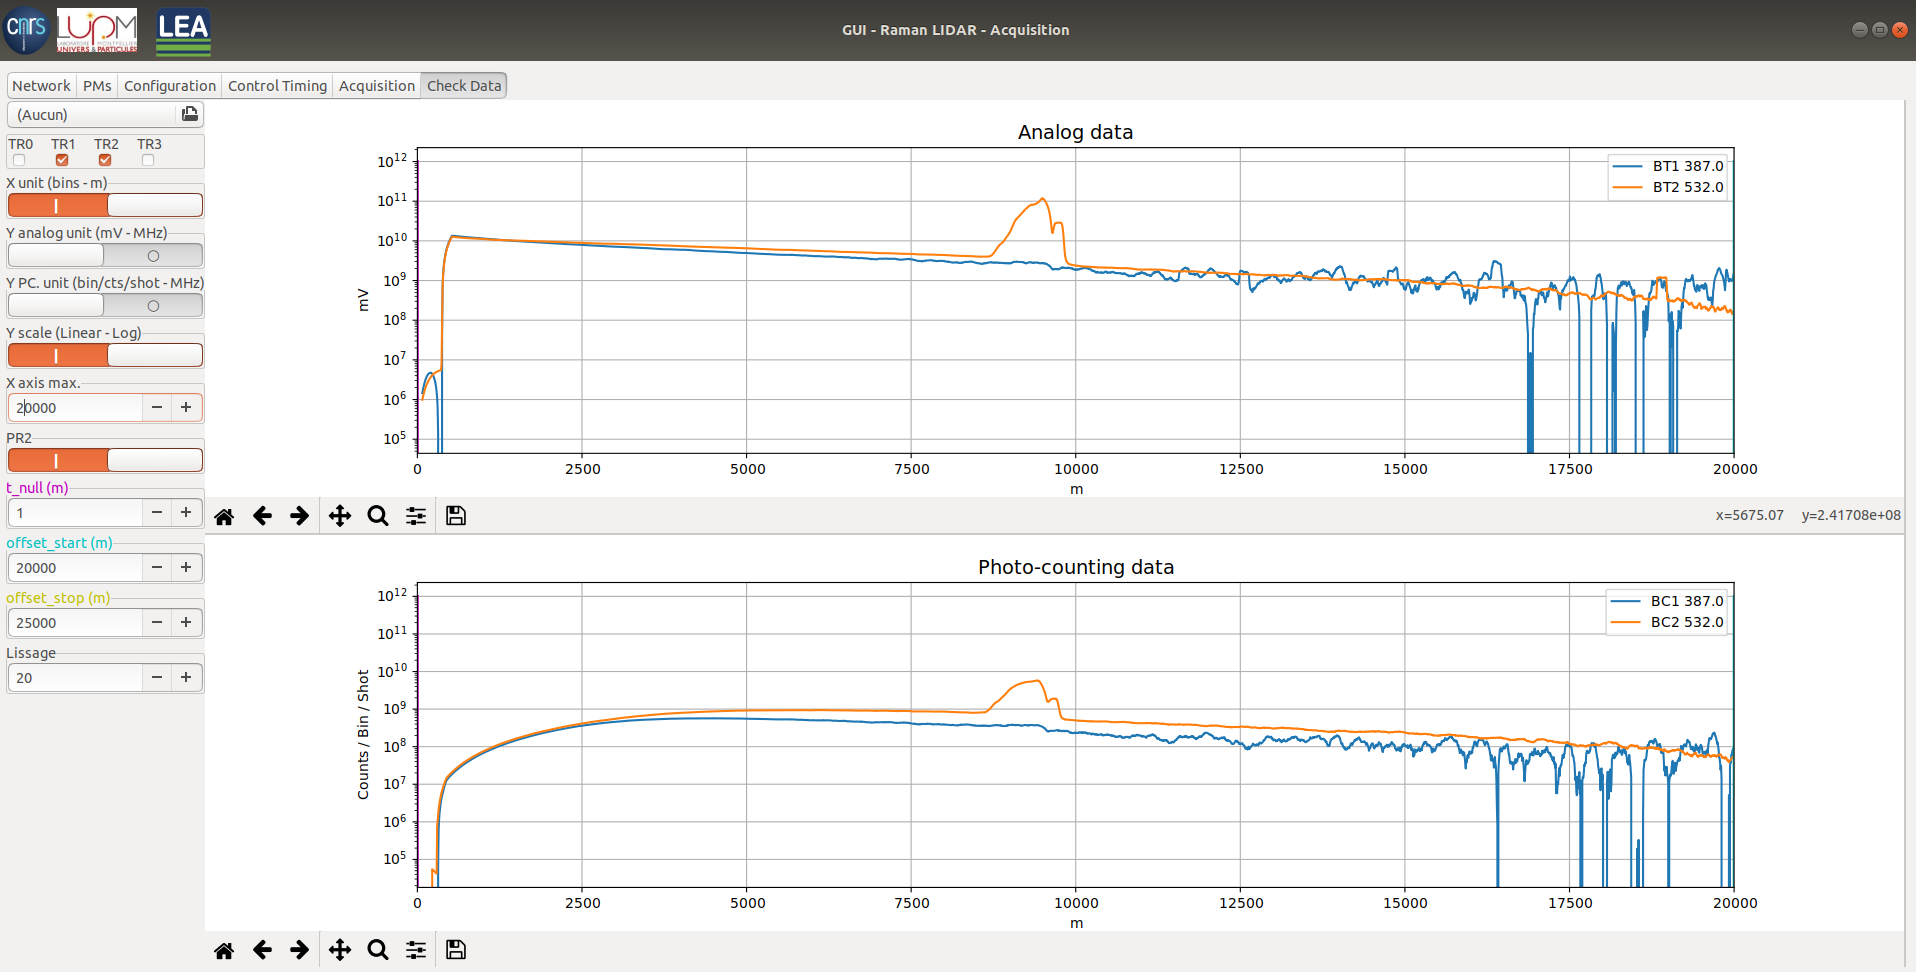Increase X axis max with plus button

(186, 407)
